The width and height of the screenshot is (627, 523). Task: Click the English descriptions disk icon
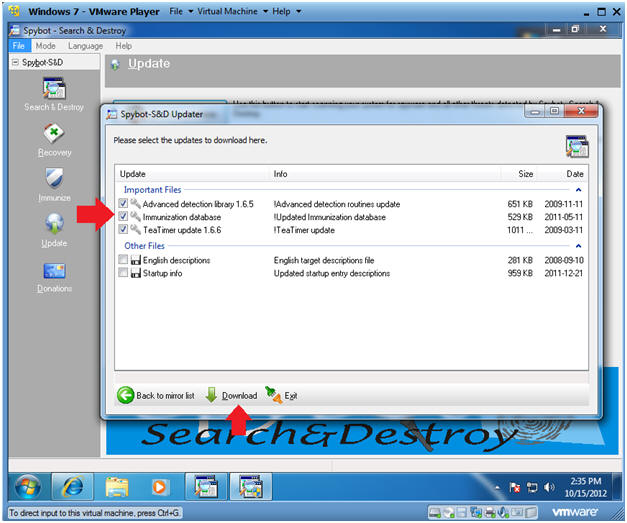pos(136,260)
